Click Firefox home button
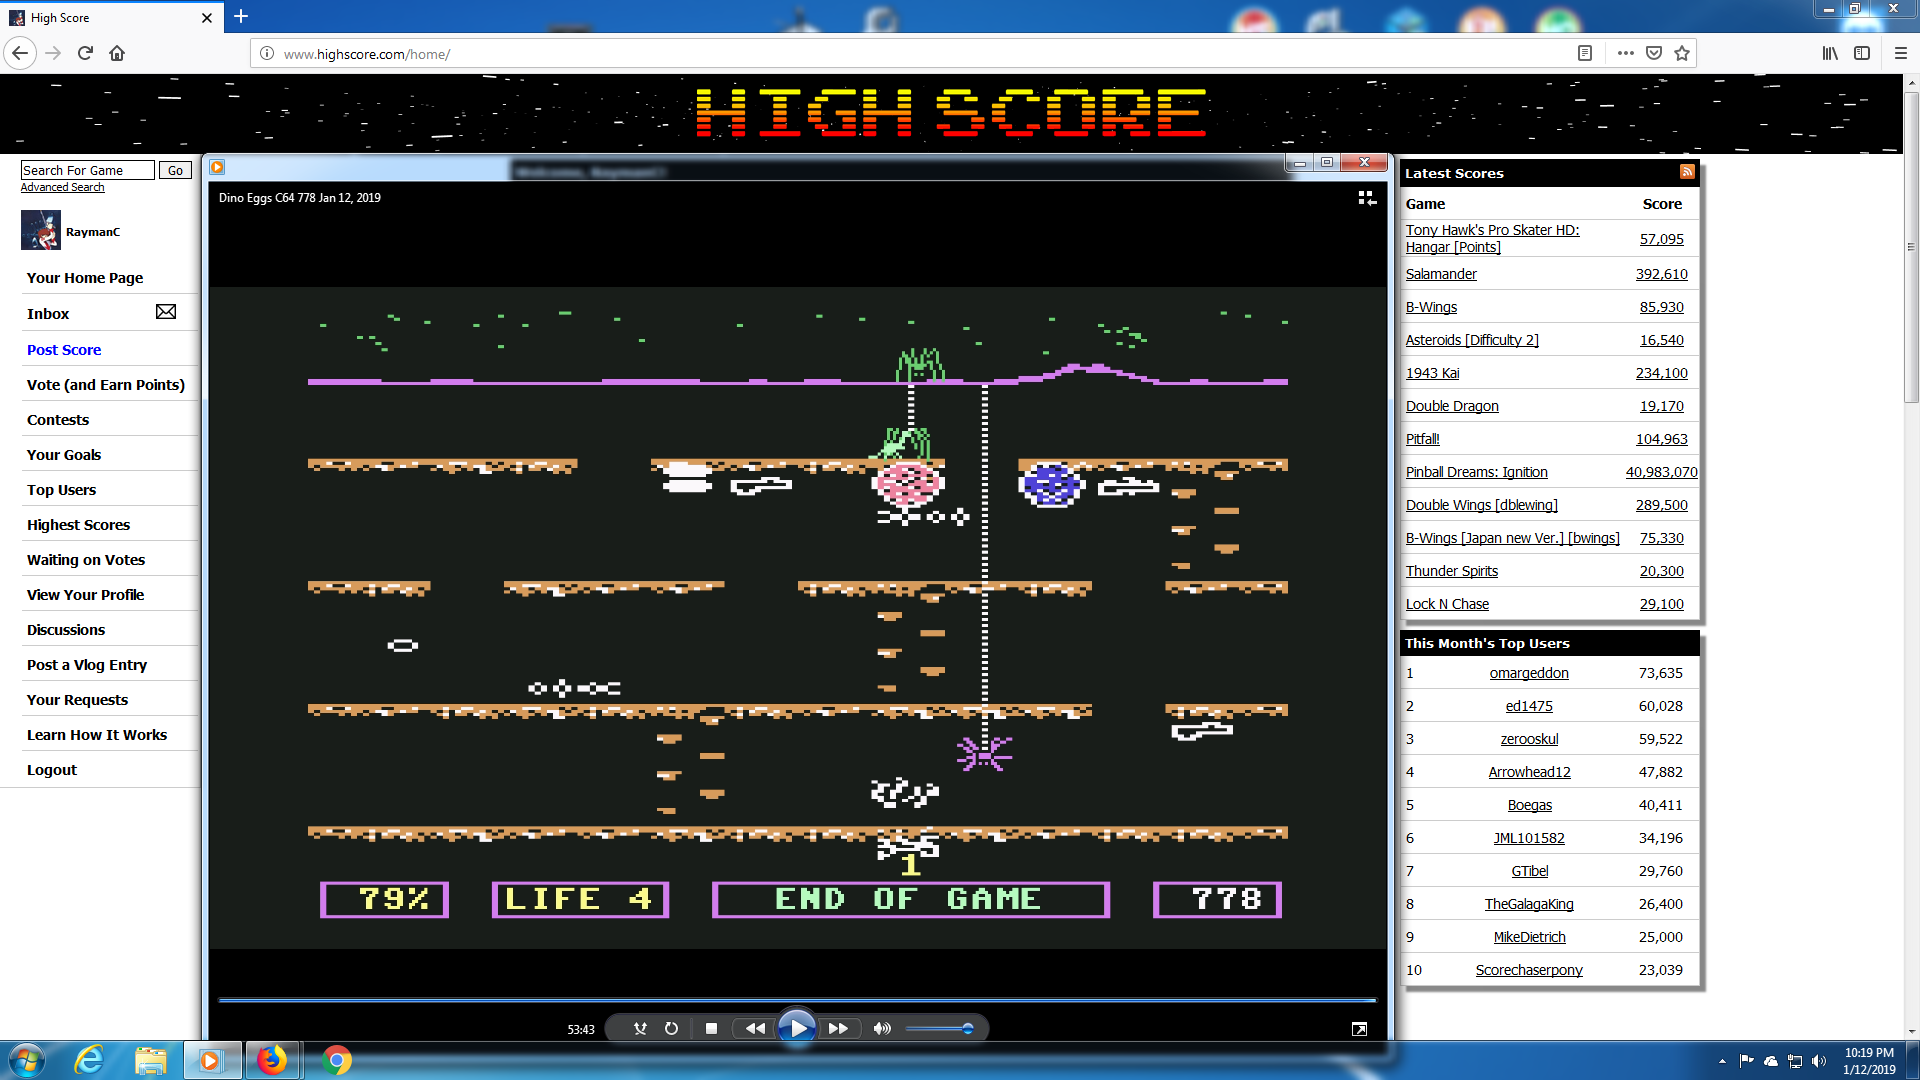The height and width of the screenshot is (1080, 1920). coord(117,53)
